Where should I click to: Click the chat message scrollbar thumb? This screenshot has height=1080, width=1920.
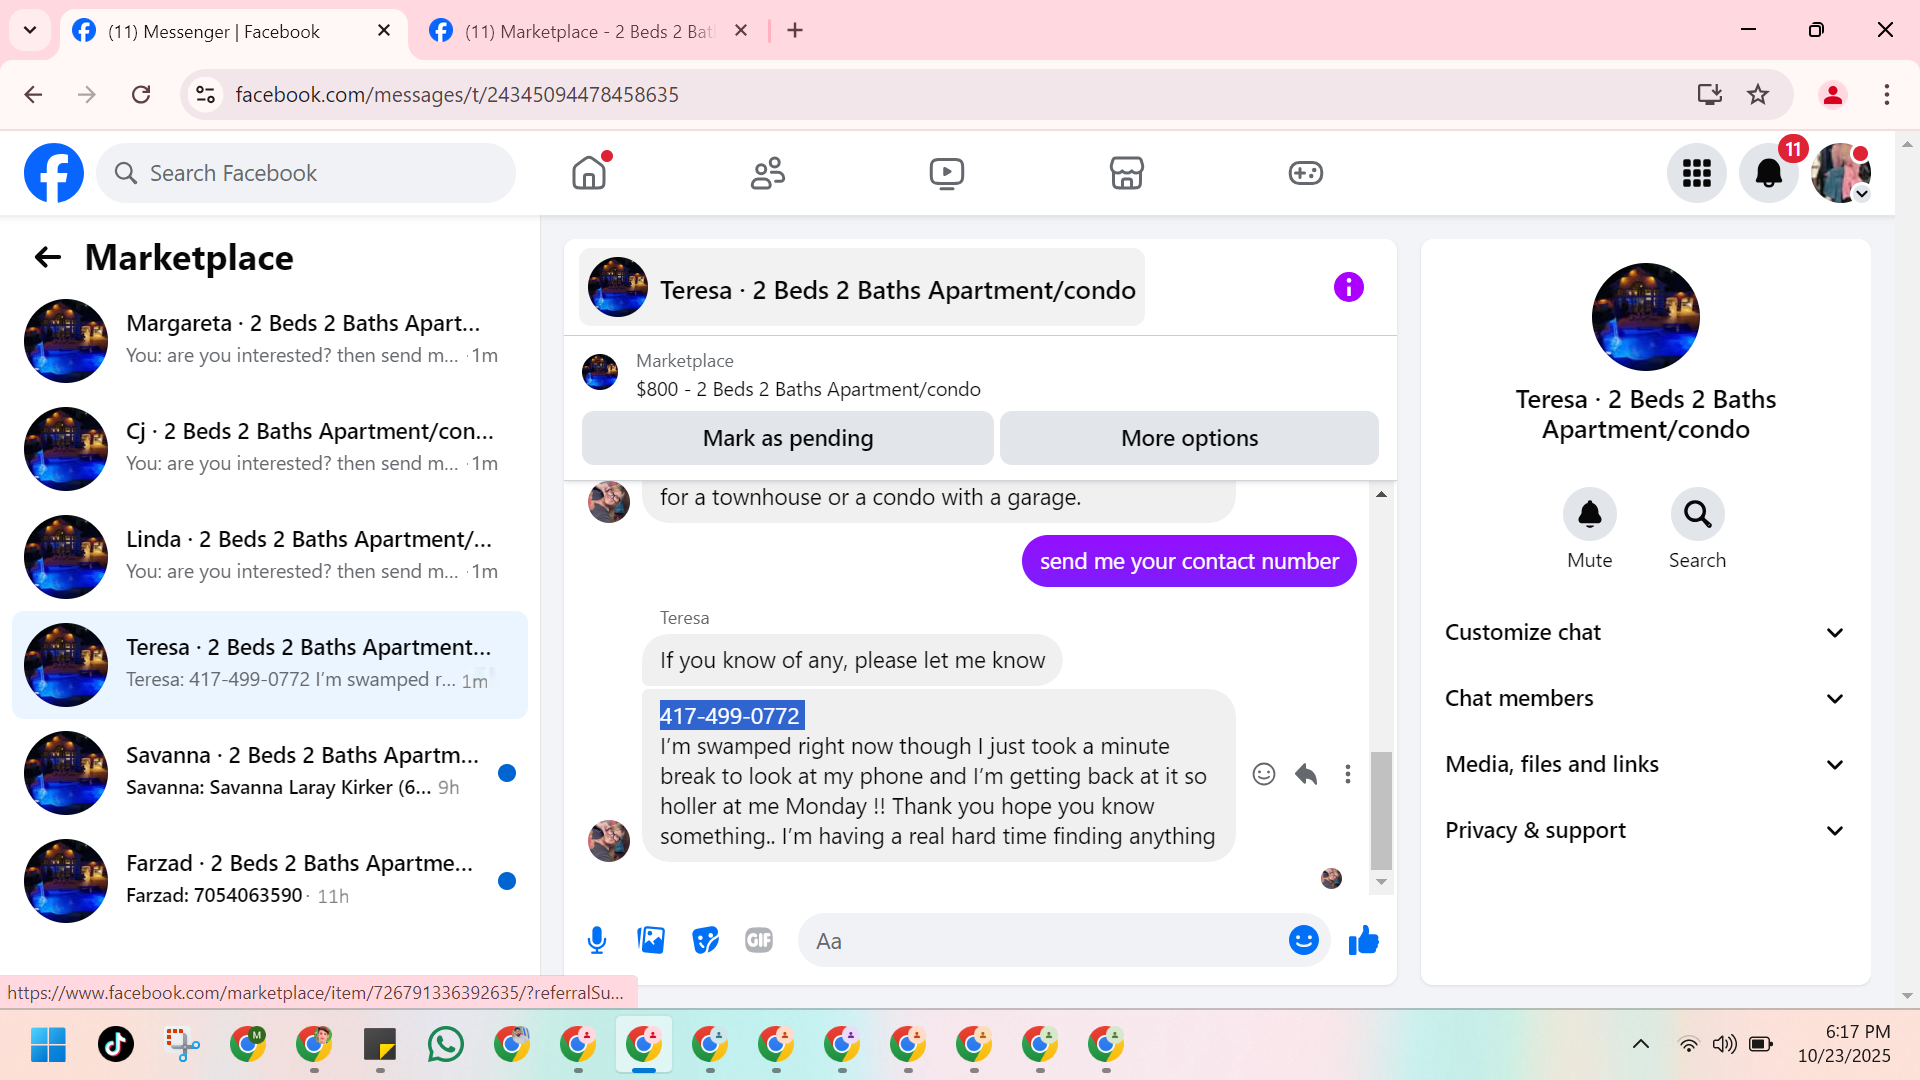click(x=1381, y=810)
